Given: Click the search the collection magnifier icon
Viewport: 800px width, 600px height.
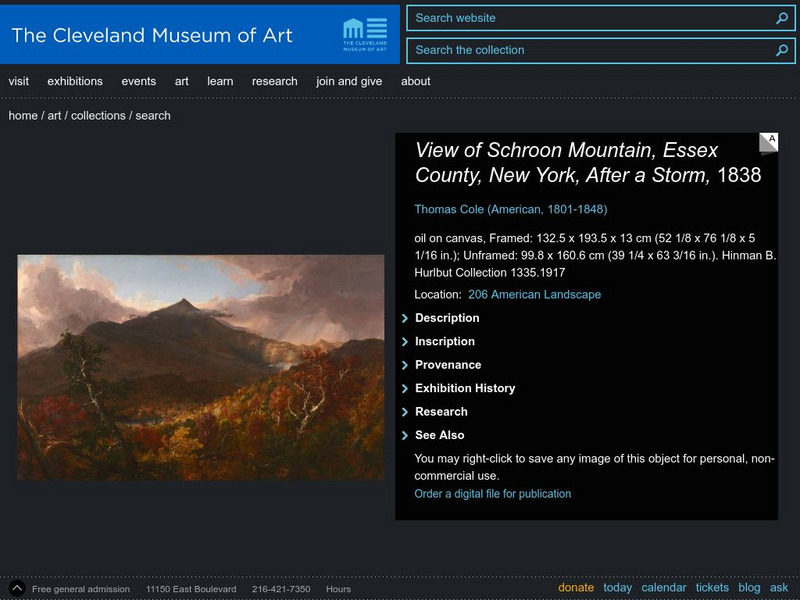Looking at the screenshot, I should (782, 50).
